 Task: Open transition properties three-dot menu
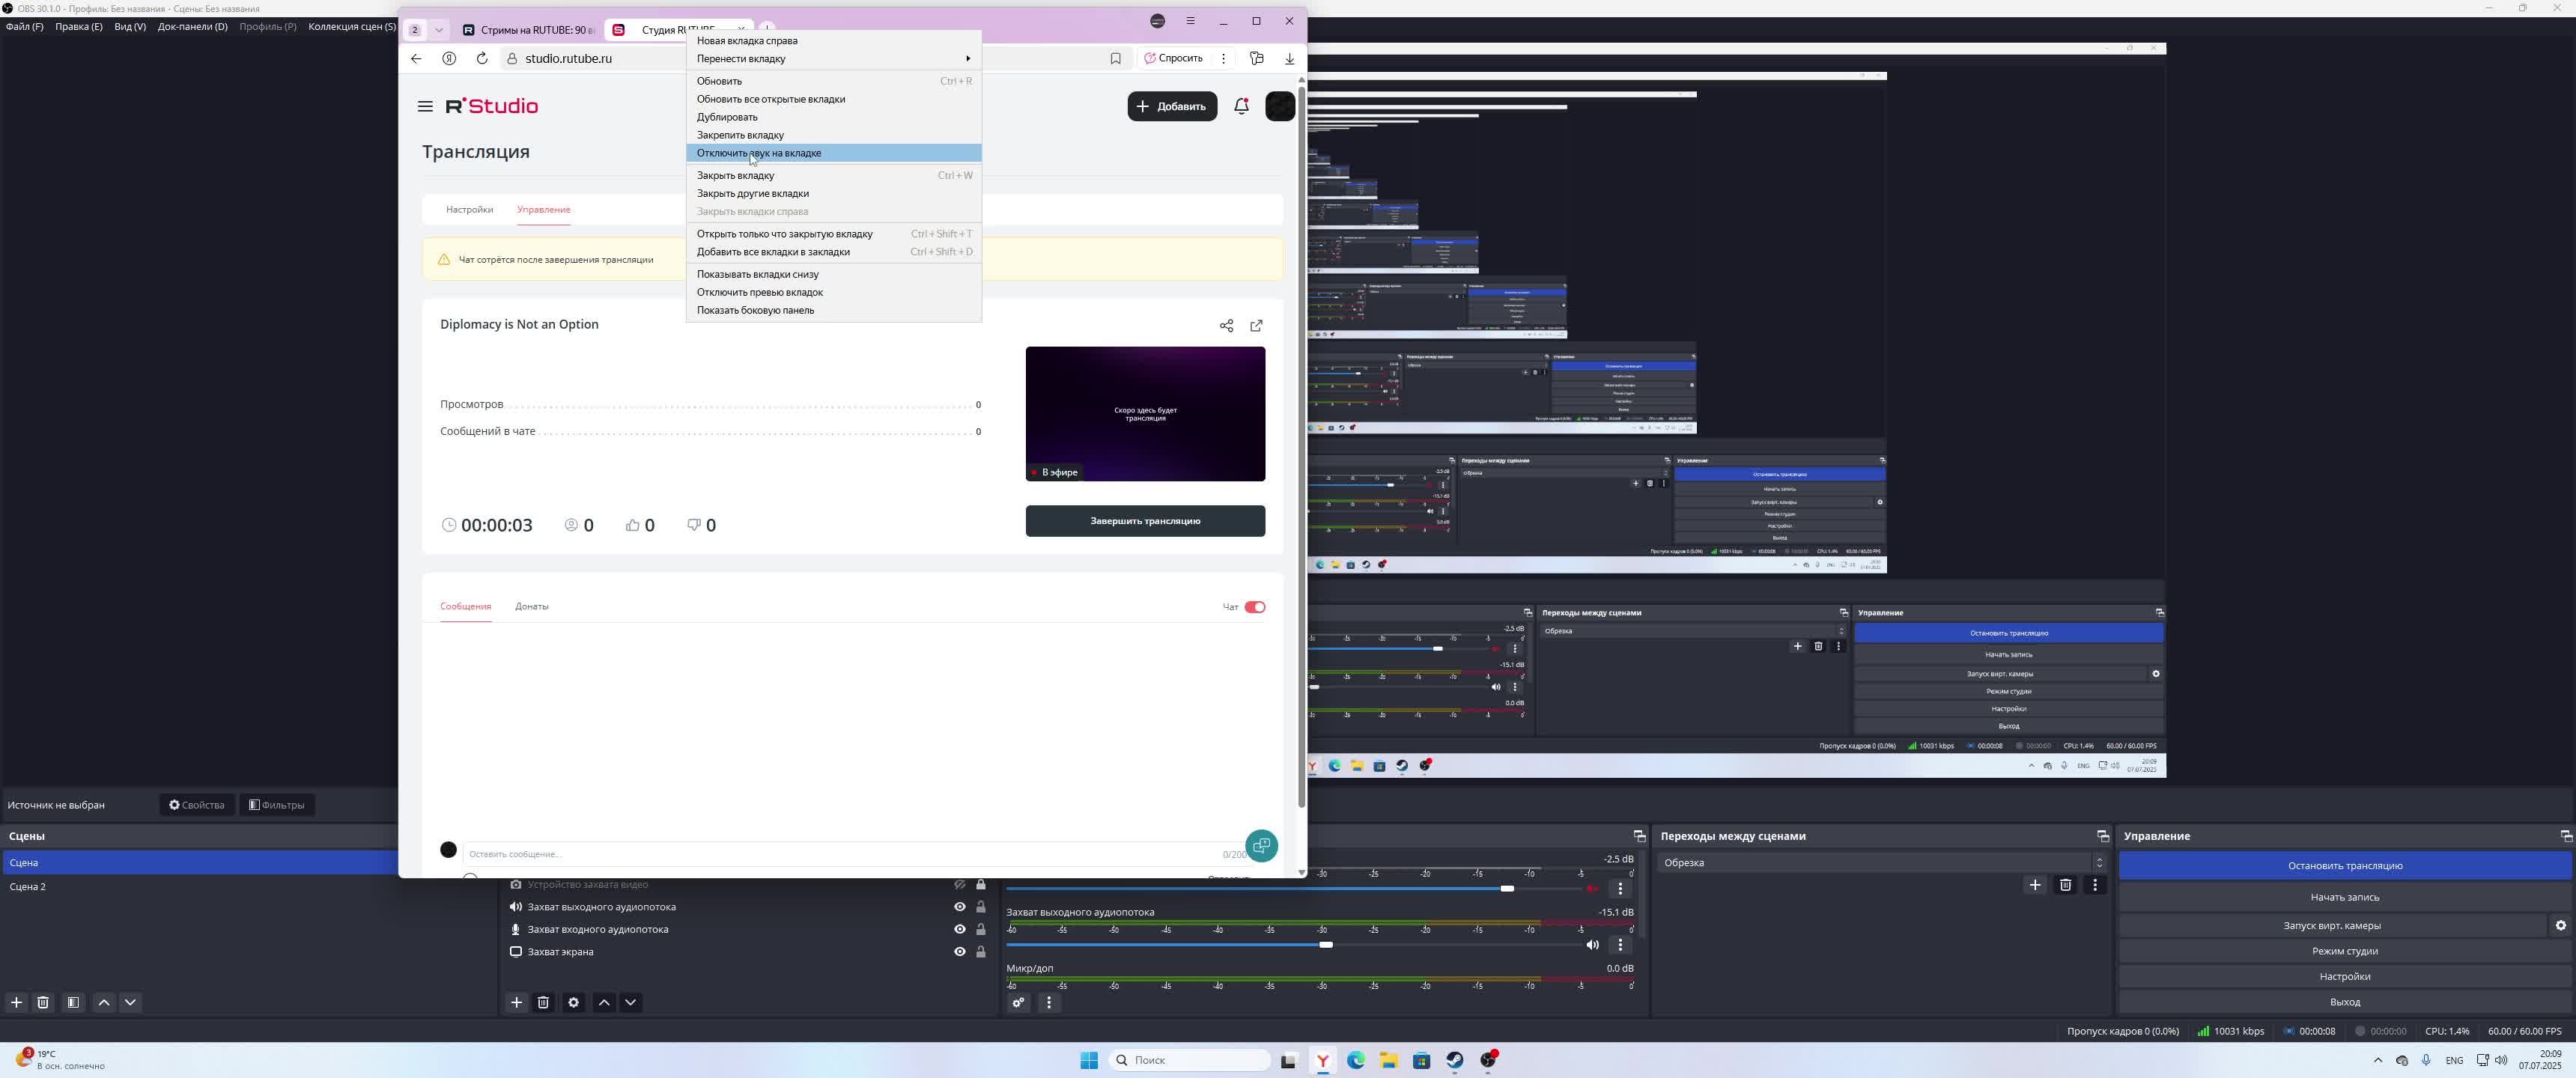click(2095, 885)
